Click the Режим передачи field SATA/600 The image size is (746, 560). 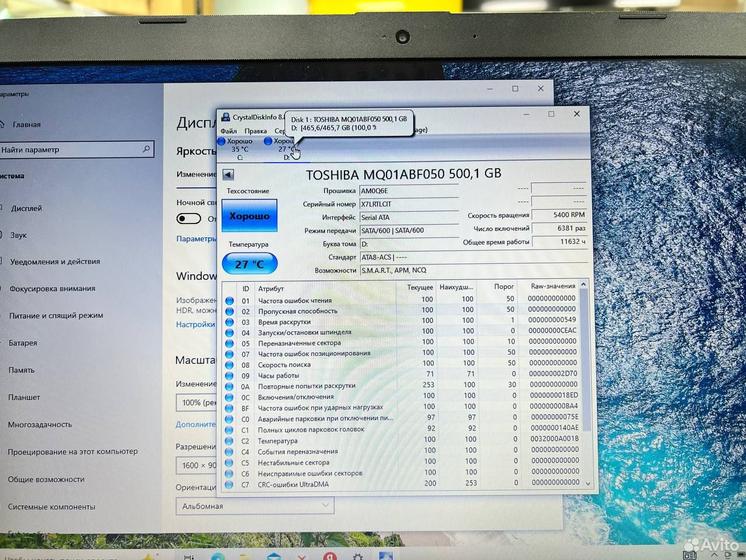click(408, 230)
